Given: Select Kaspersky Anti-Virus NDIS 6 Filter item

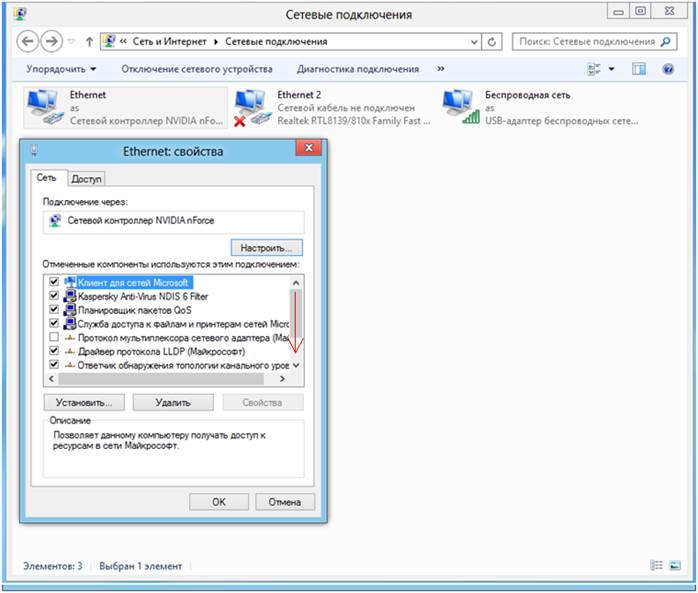Looking at the screenshot, I should tap(143, 296).
